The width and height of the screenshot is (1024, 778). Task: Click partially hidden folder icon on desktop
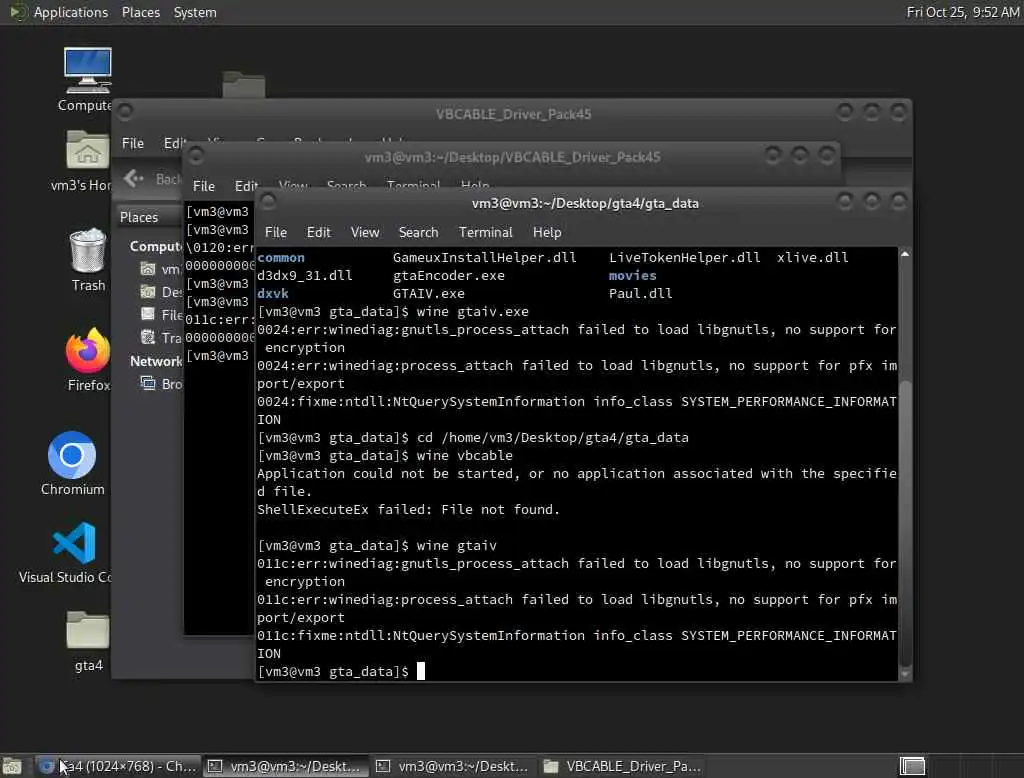coord(244,84)
